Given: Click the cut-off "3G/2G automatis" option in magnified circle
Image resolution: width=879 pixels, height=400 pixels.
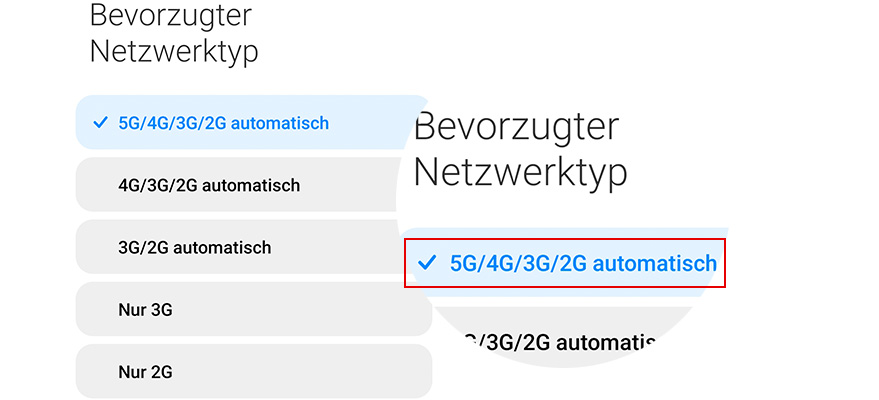Looking at the screenshot, I should pos(558,343).
